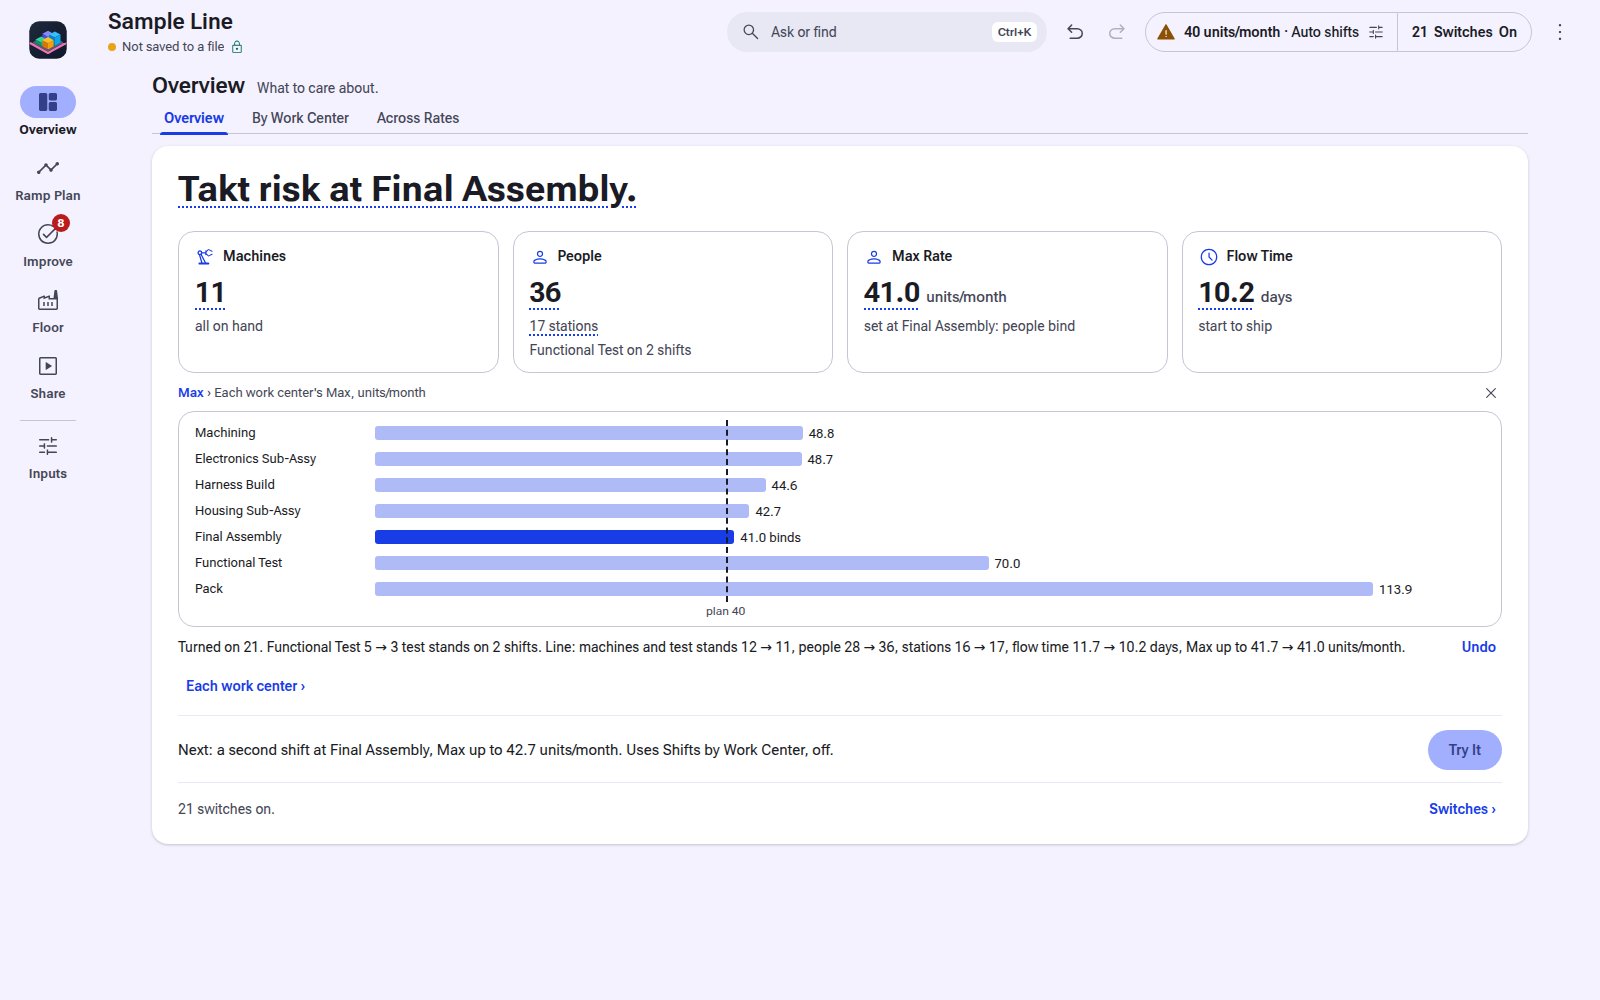
Task: Click the Machines robot arm icon
Action: (205, 257)
